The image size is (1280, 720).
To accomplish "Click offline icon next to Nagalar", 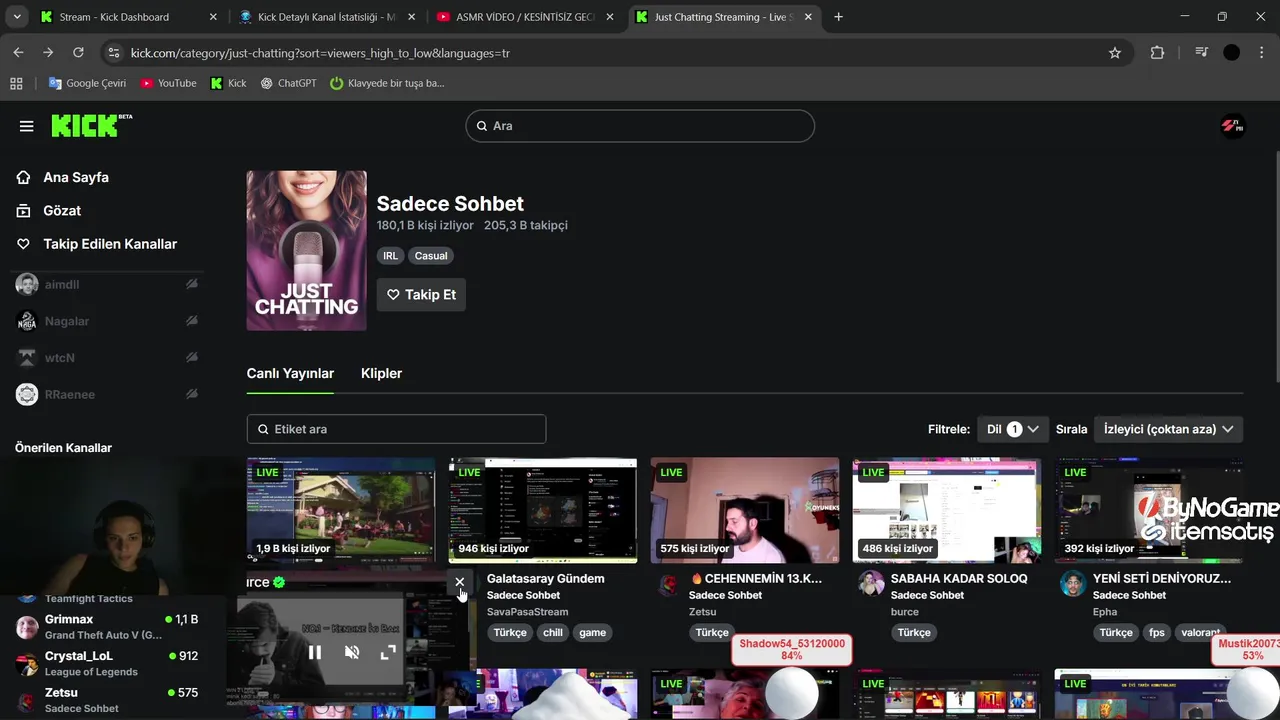I will 191,321.
